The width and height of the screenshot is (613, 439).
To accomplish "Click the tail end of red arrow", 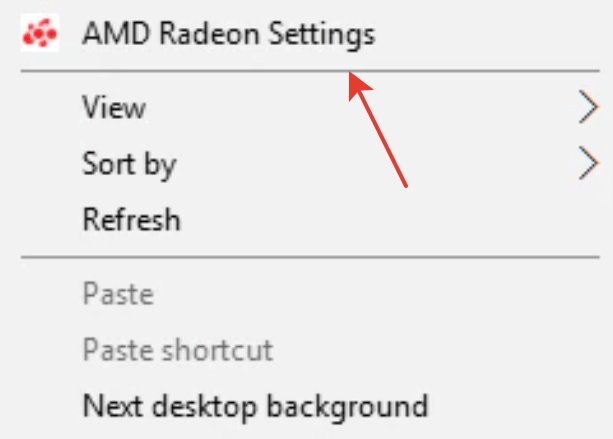I will click(405, 186).
